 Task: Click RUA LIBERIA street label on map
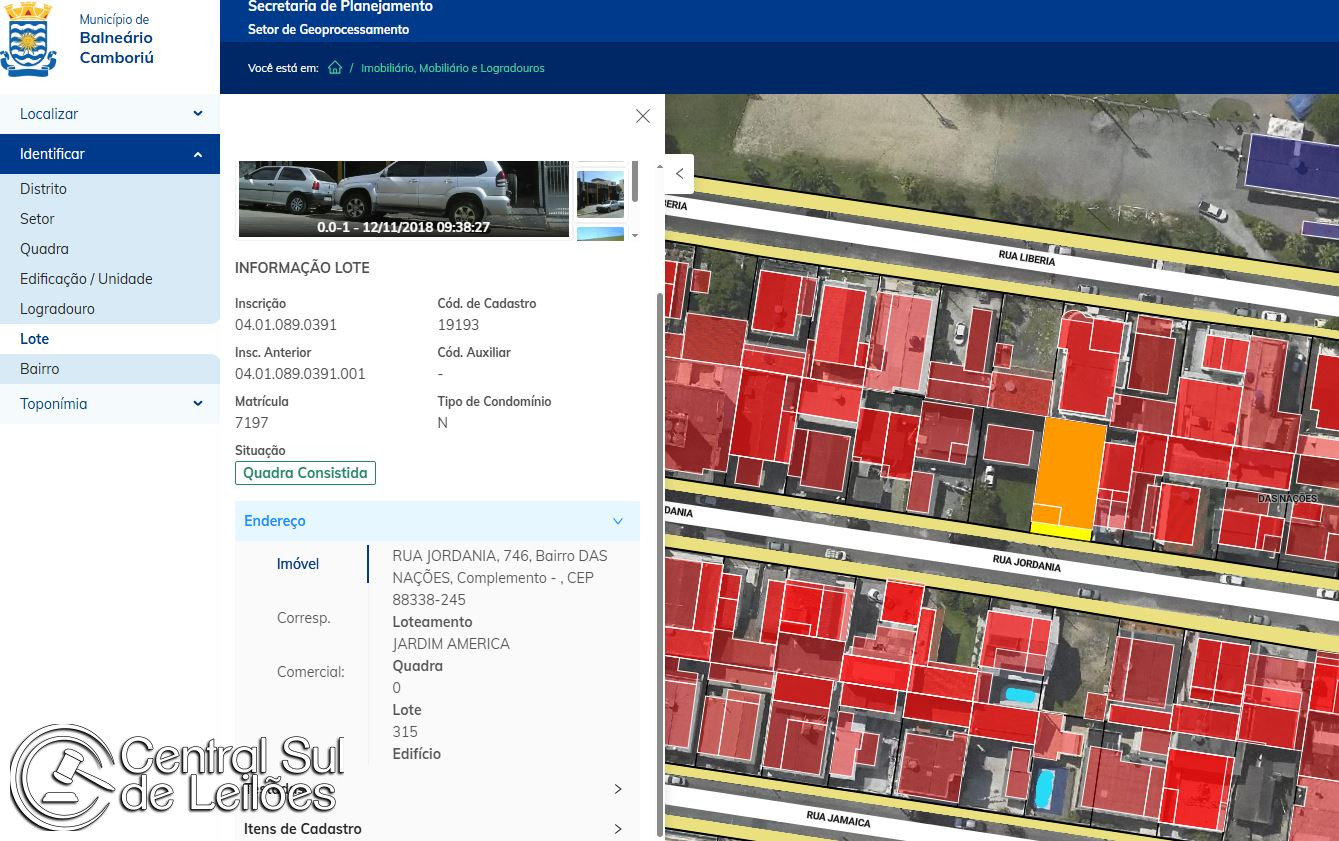coord(1026,258)
